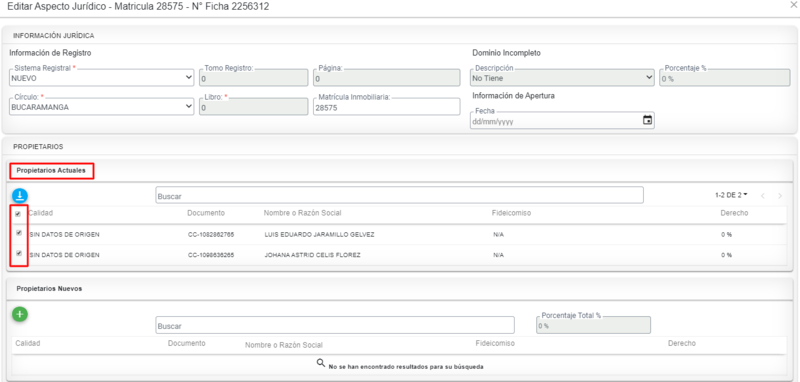Click the Página field
This screenshot has width=800, height=382.
click(386, 78)
